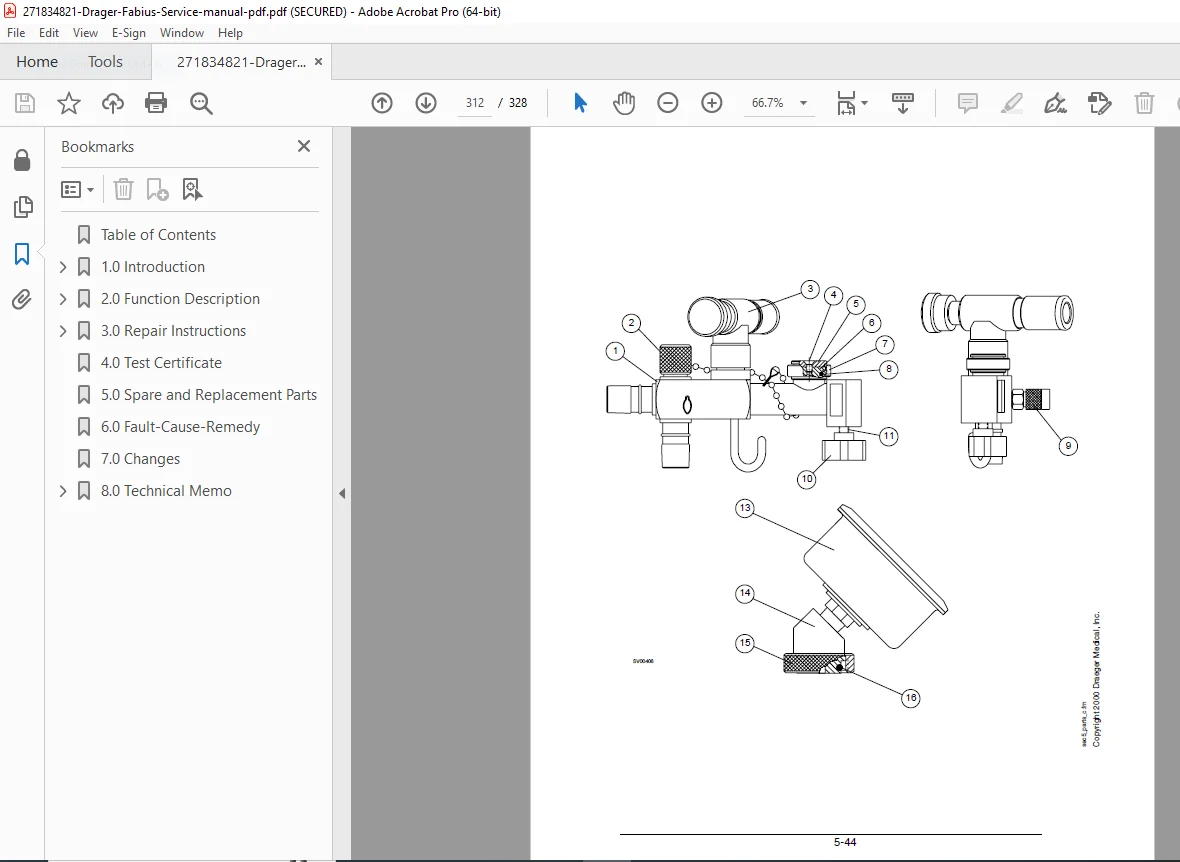The image size is (1180, 862).
Task: Select 2.0 Function Description bookmark label
Action: pos(181,299)
